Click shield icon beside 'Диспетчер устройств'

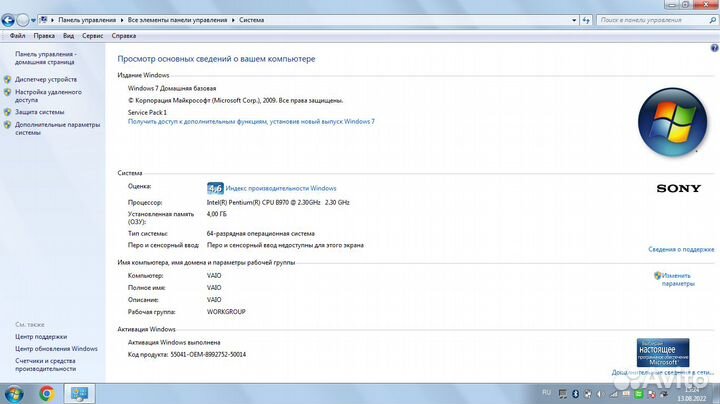tap(7, 79)
